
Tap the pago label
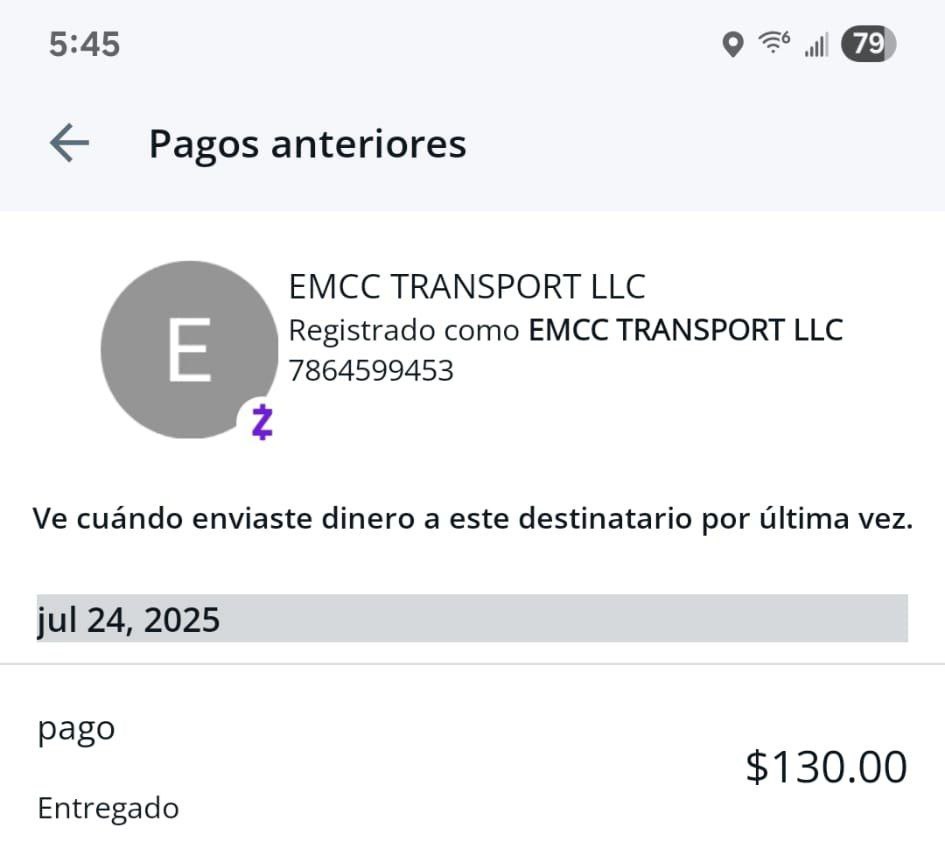(x=76, y=728)
